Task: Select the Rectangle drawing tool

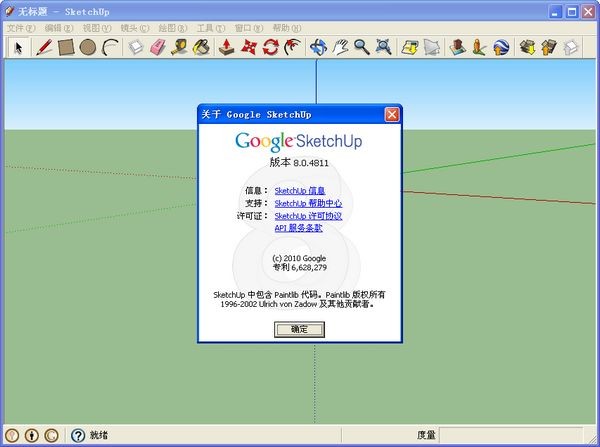Action: point(66,47)
